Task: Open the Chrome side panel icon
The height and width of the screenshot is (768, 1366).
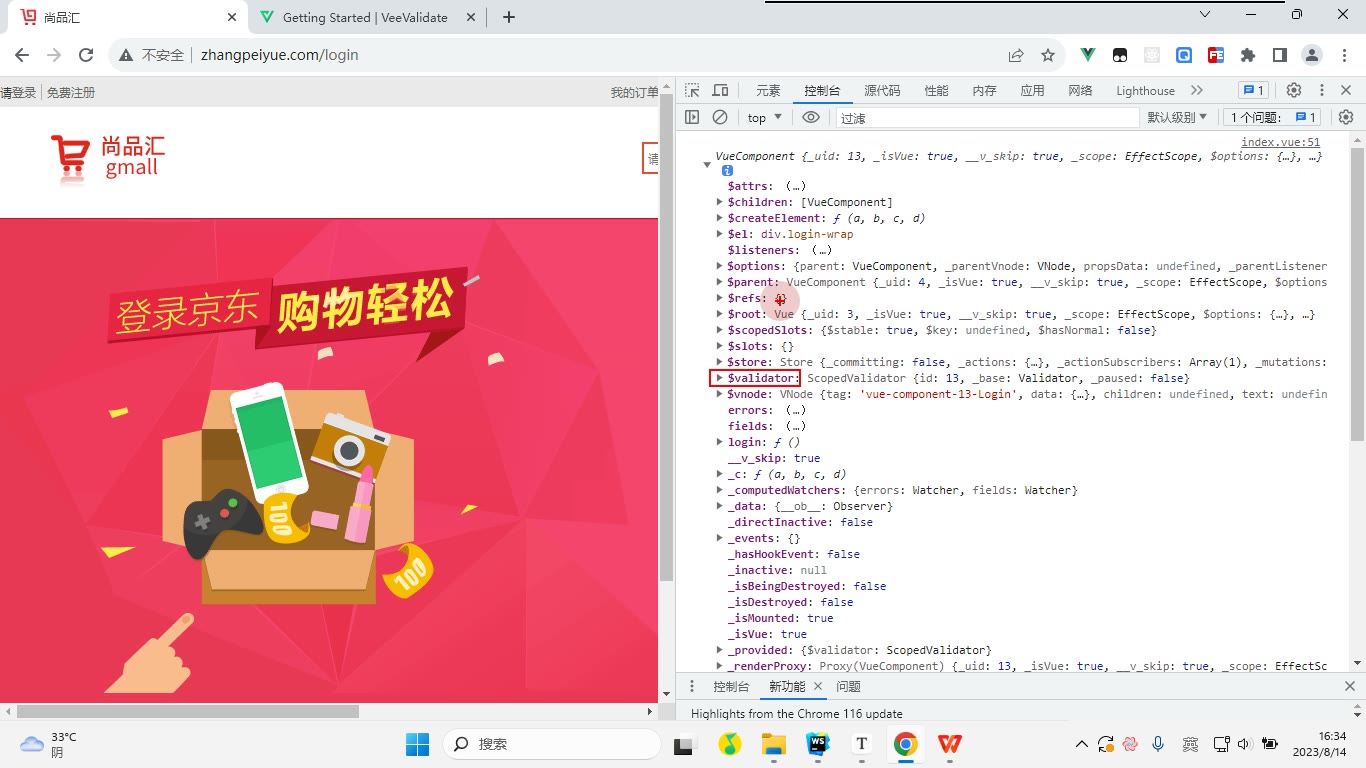Action: tap(1280, 55)
